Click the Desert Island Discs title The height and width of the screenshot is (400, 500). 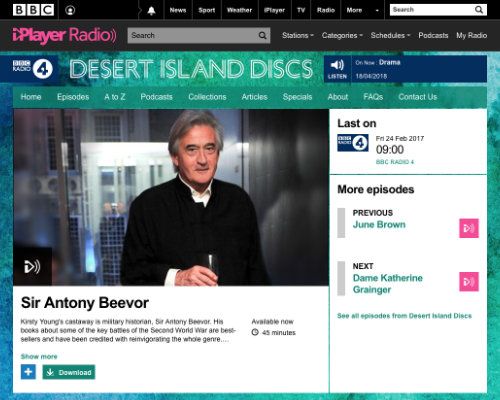click(191, 69)
